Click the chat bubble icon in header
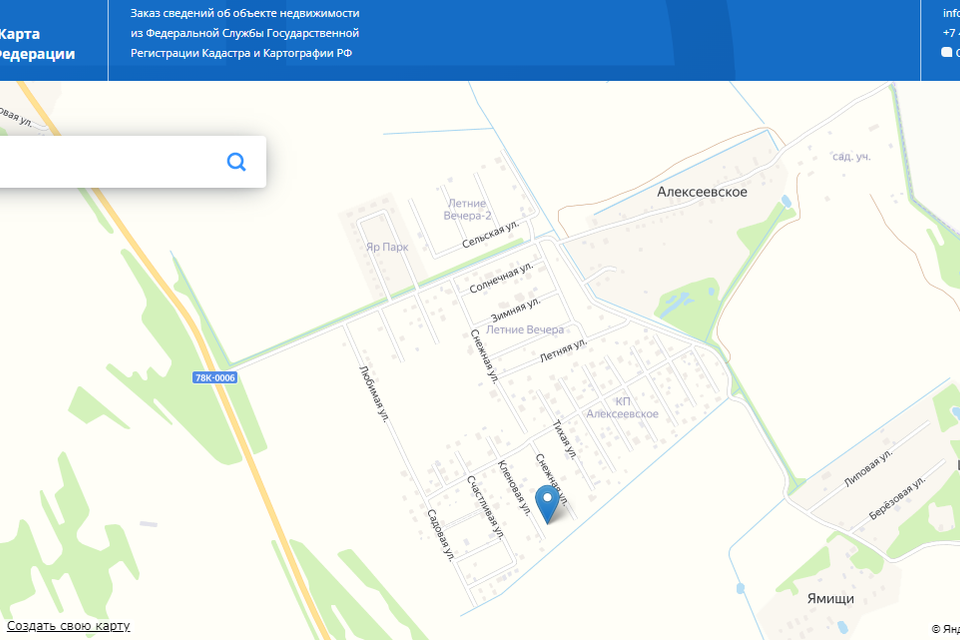The width and height of the screenshot is (960, 640). coord(947,53)
